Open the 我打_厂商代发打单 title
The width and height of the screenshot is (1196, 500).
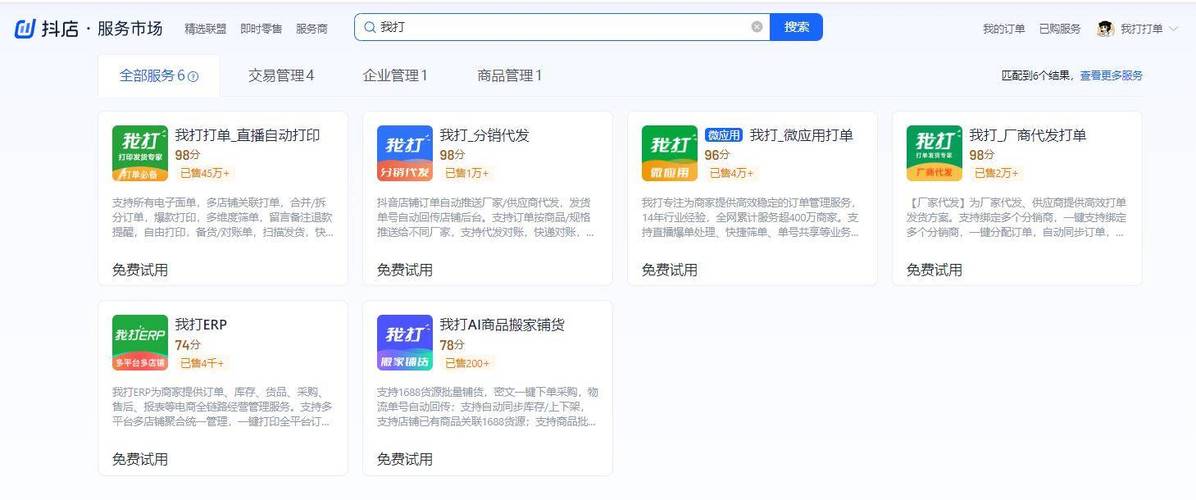(1027, 136)
